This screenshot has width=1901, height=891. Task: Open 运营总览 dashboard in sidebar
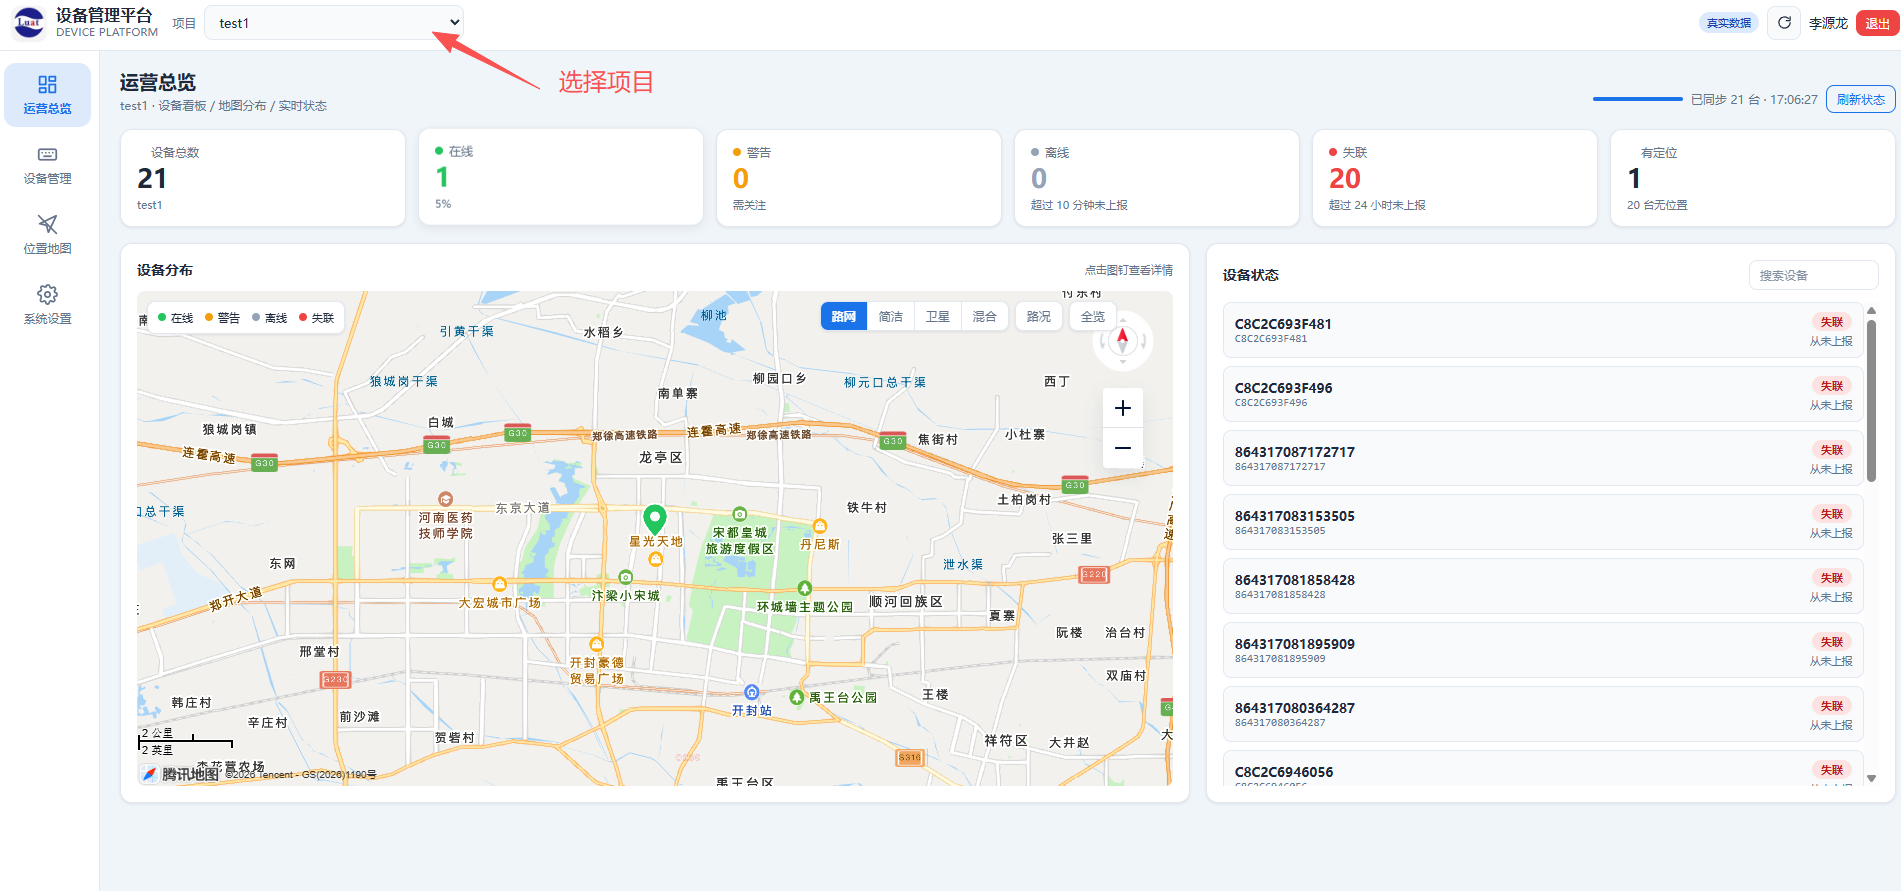[47, 95]
